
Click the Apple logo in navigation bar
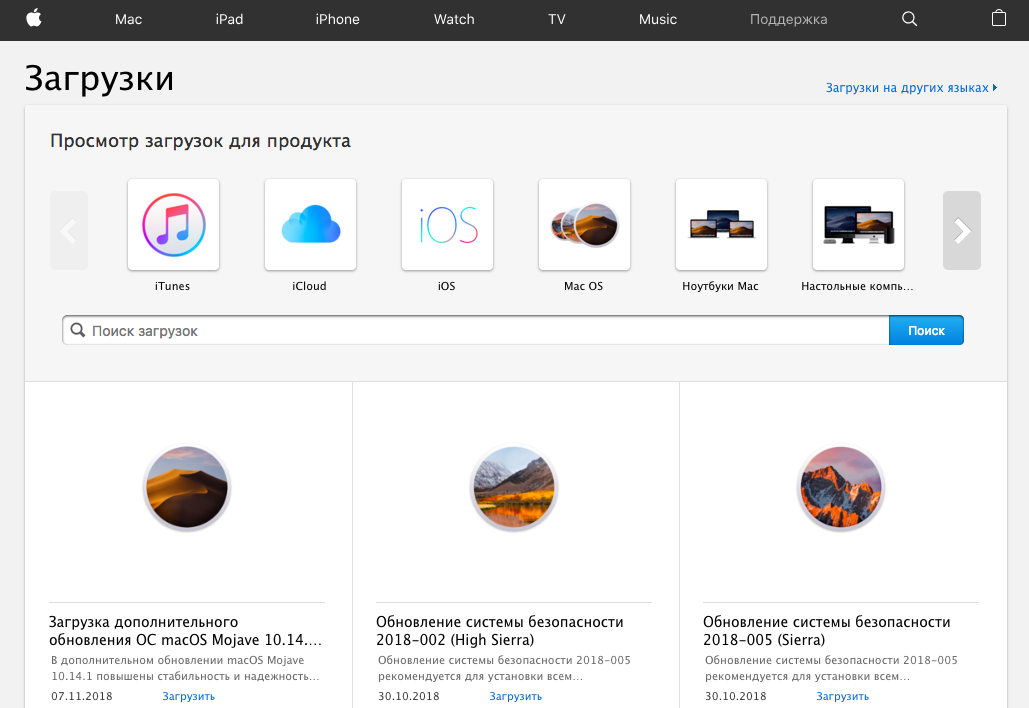(x=34, y=19)
